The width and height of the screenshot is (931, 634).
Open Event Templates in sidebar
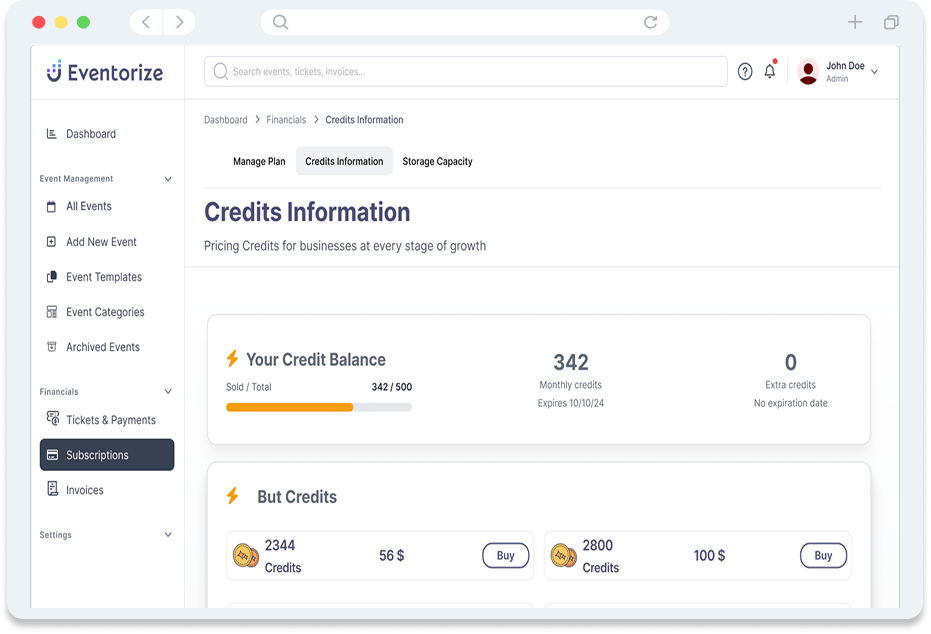(x=103, y=277)
